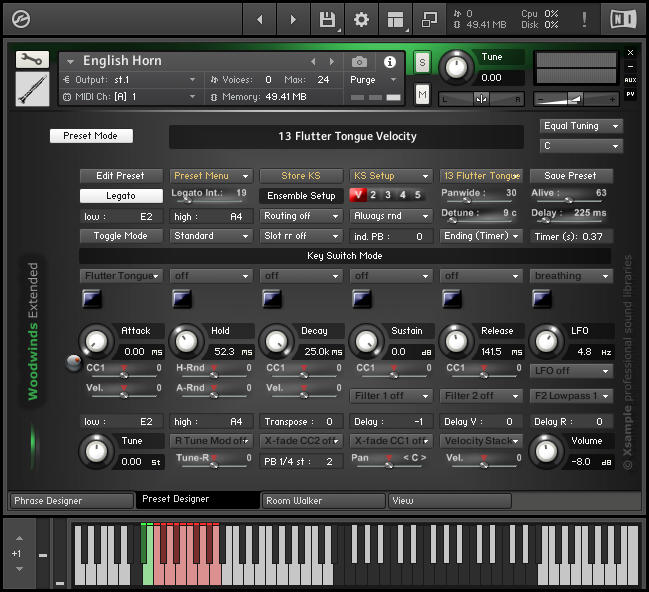Click the small red ball icon near Attack
Image resolution: width=649 pixels, height=592 pixels.
74,363
